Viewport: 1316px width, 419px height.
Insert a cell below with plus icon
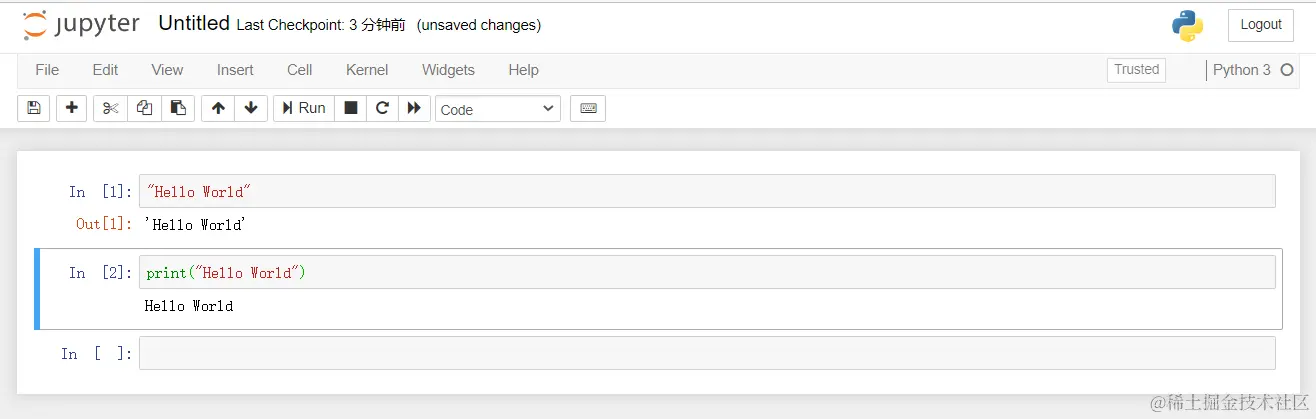pyautogui.click(x=71, y=108)
